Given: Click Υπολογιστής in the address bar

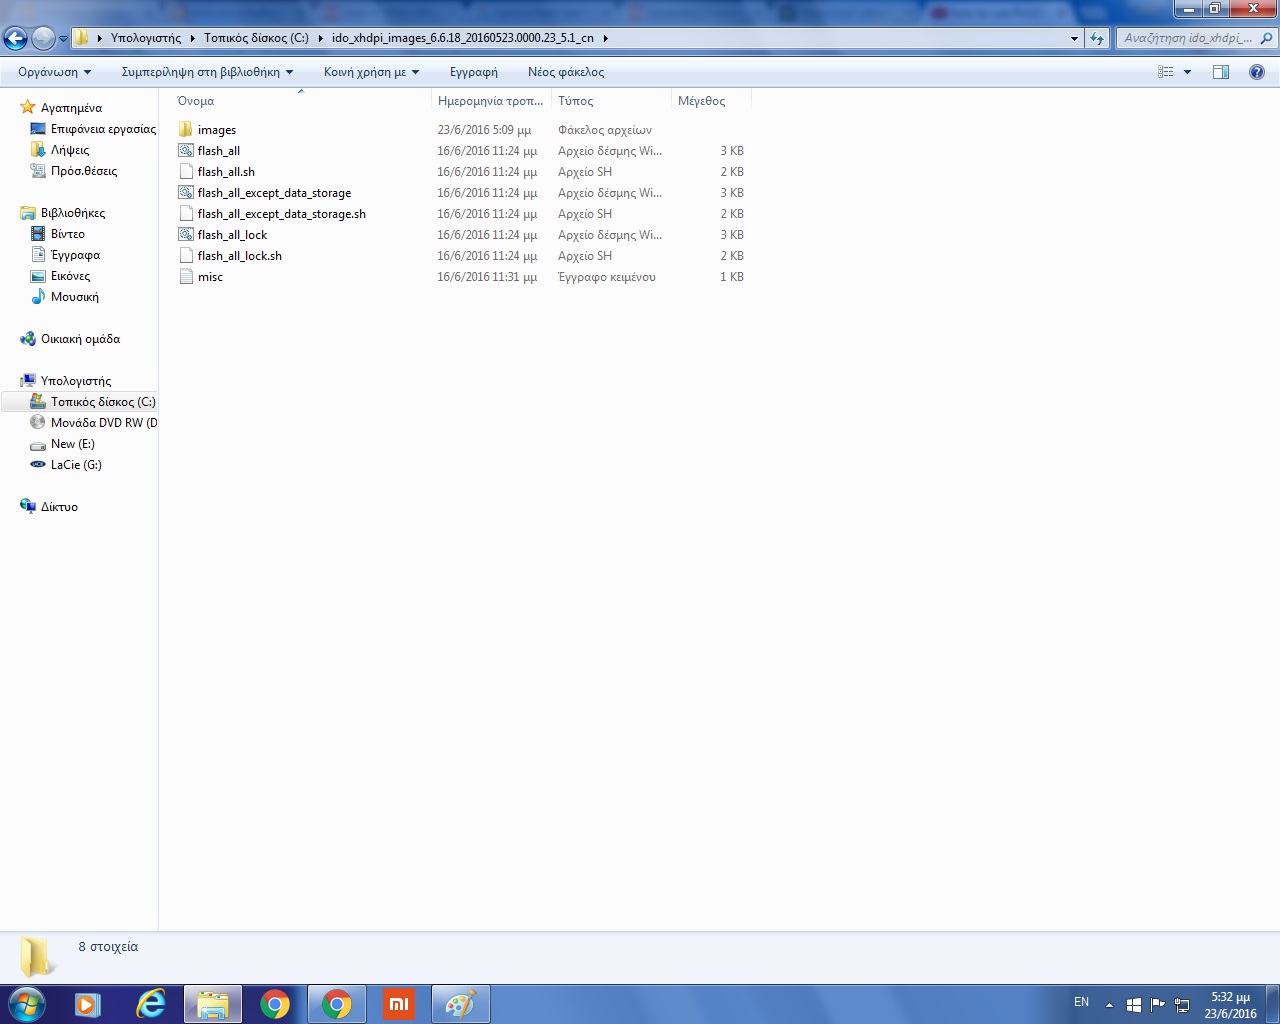Looking at the screenshot, I should [146, 38].
